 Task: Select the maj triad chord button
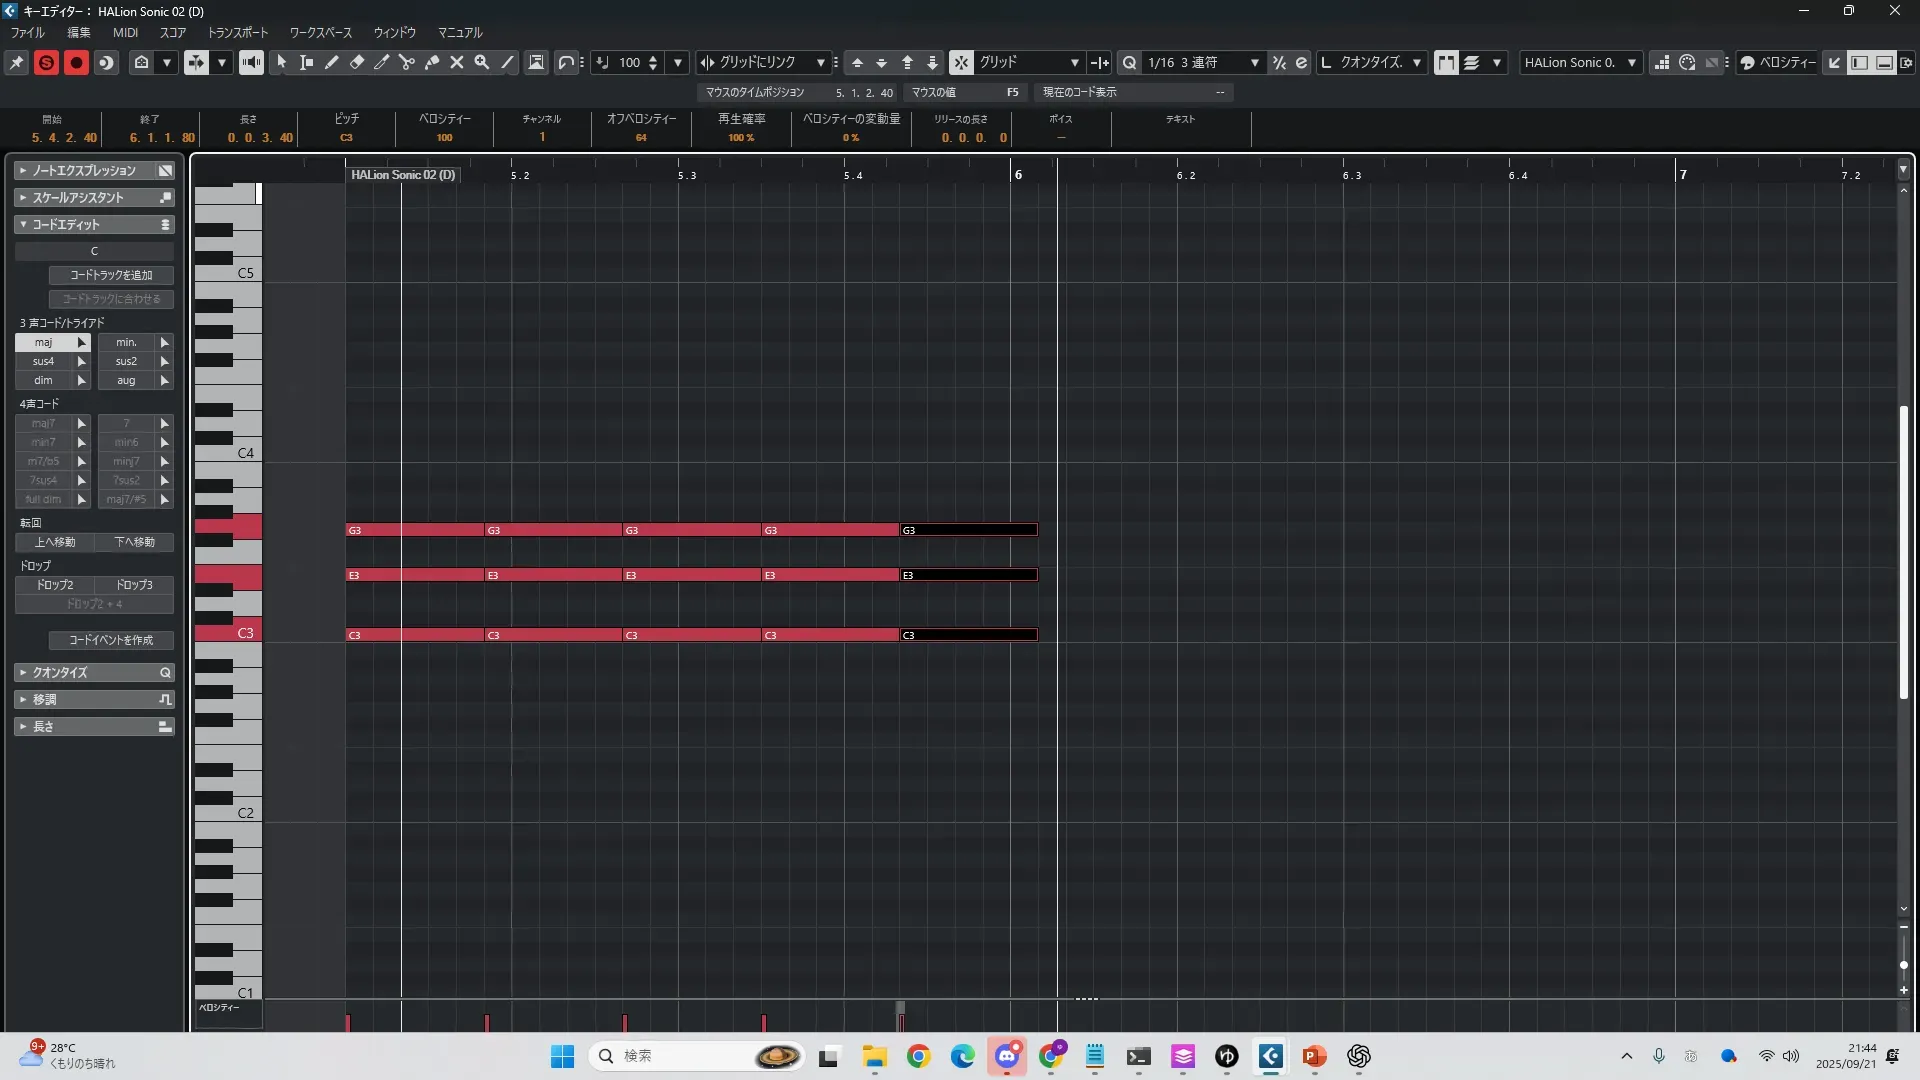(x=44, y=342)
